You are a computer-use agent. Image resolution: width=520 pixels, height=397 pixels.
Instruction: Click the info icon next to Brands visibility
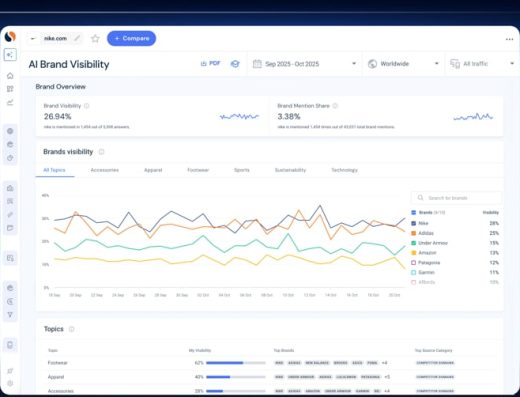pos(101,152)
